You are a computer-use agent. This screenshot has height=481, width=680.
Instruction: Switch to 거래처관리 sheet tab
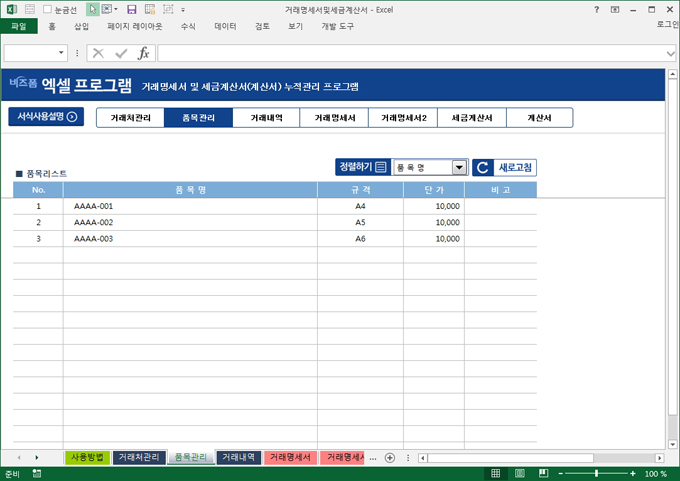coord(138,458)
